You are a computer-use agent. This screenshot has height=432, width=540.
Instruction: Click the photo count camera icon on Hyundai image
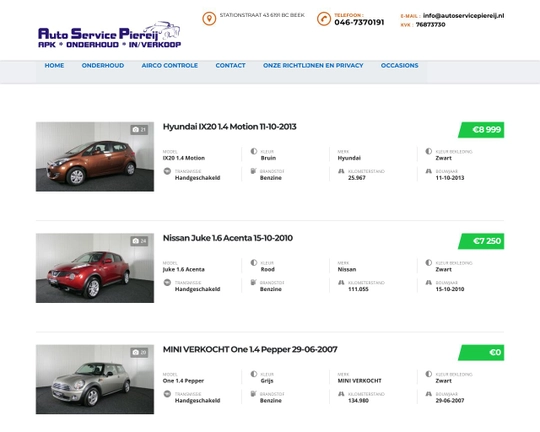point(136,130)
